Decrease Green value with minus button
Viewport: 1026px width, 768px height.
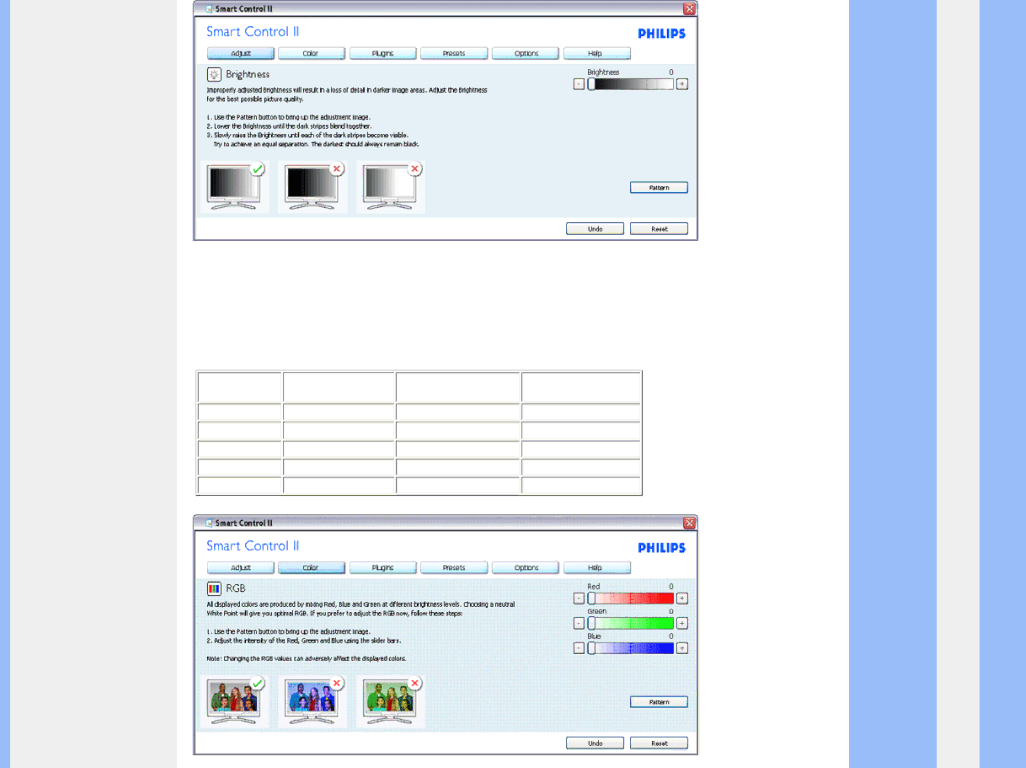coord(578,623)
